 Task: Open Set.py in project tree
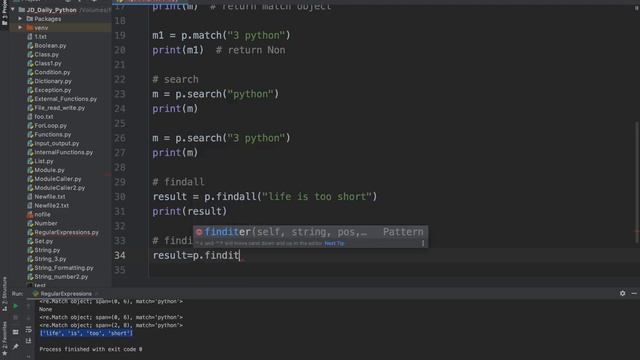(x=40, y=241)
